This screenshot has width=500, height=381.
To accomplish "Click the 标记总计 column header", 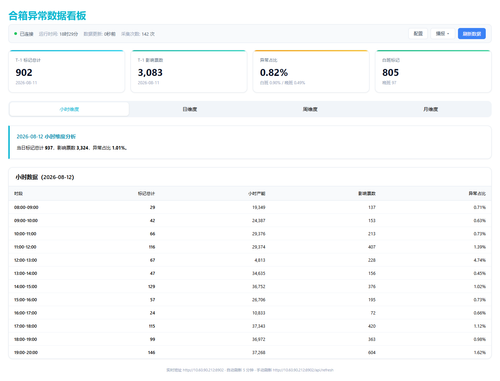I will 146,194.
